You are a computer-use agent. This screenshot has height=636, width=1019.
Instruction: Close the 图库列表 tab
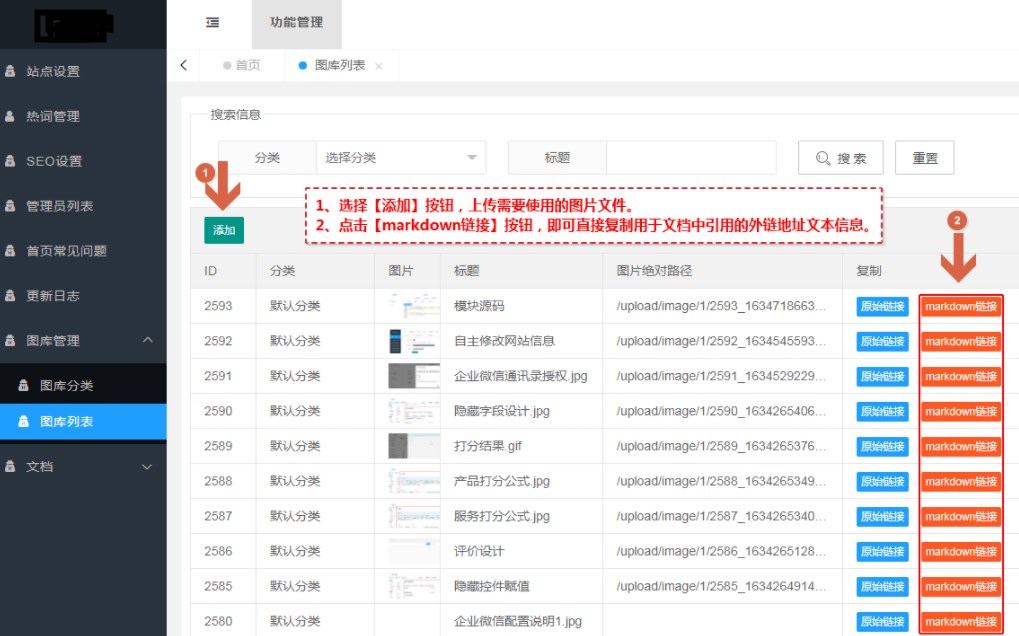378,66
